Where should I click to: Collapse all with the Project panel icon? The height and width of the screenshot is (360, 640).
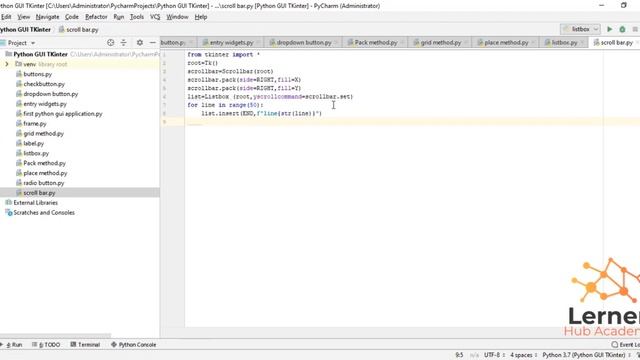123,42
